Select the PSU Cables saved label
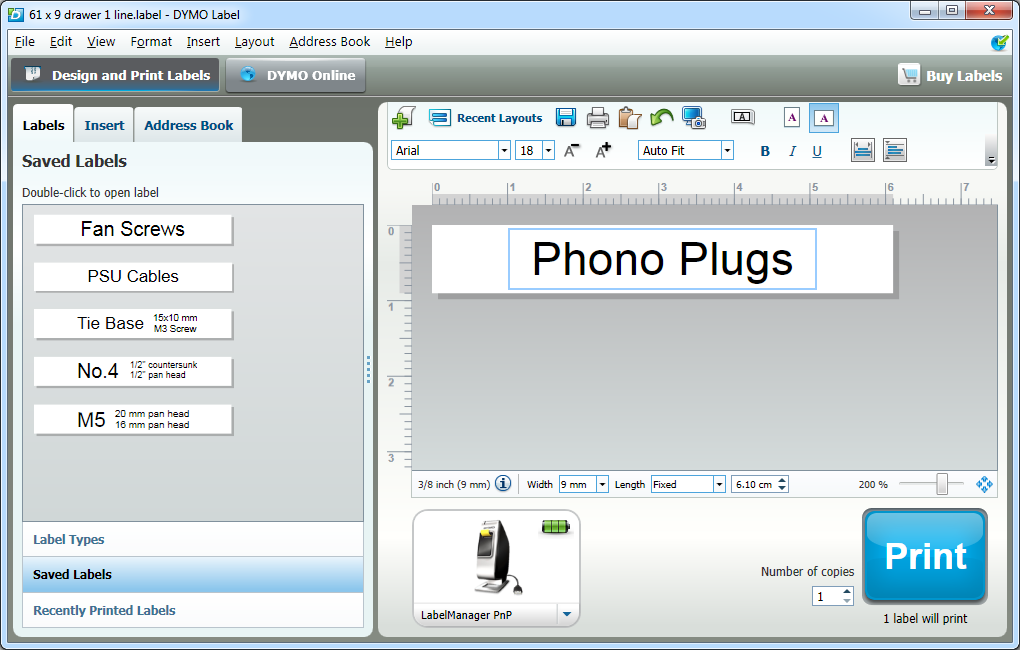The height and width of the screenshot is (650, 1020). click(133, 277)
